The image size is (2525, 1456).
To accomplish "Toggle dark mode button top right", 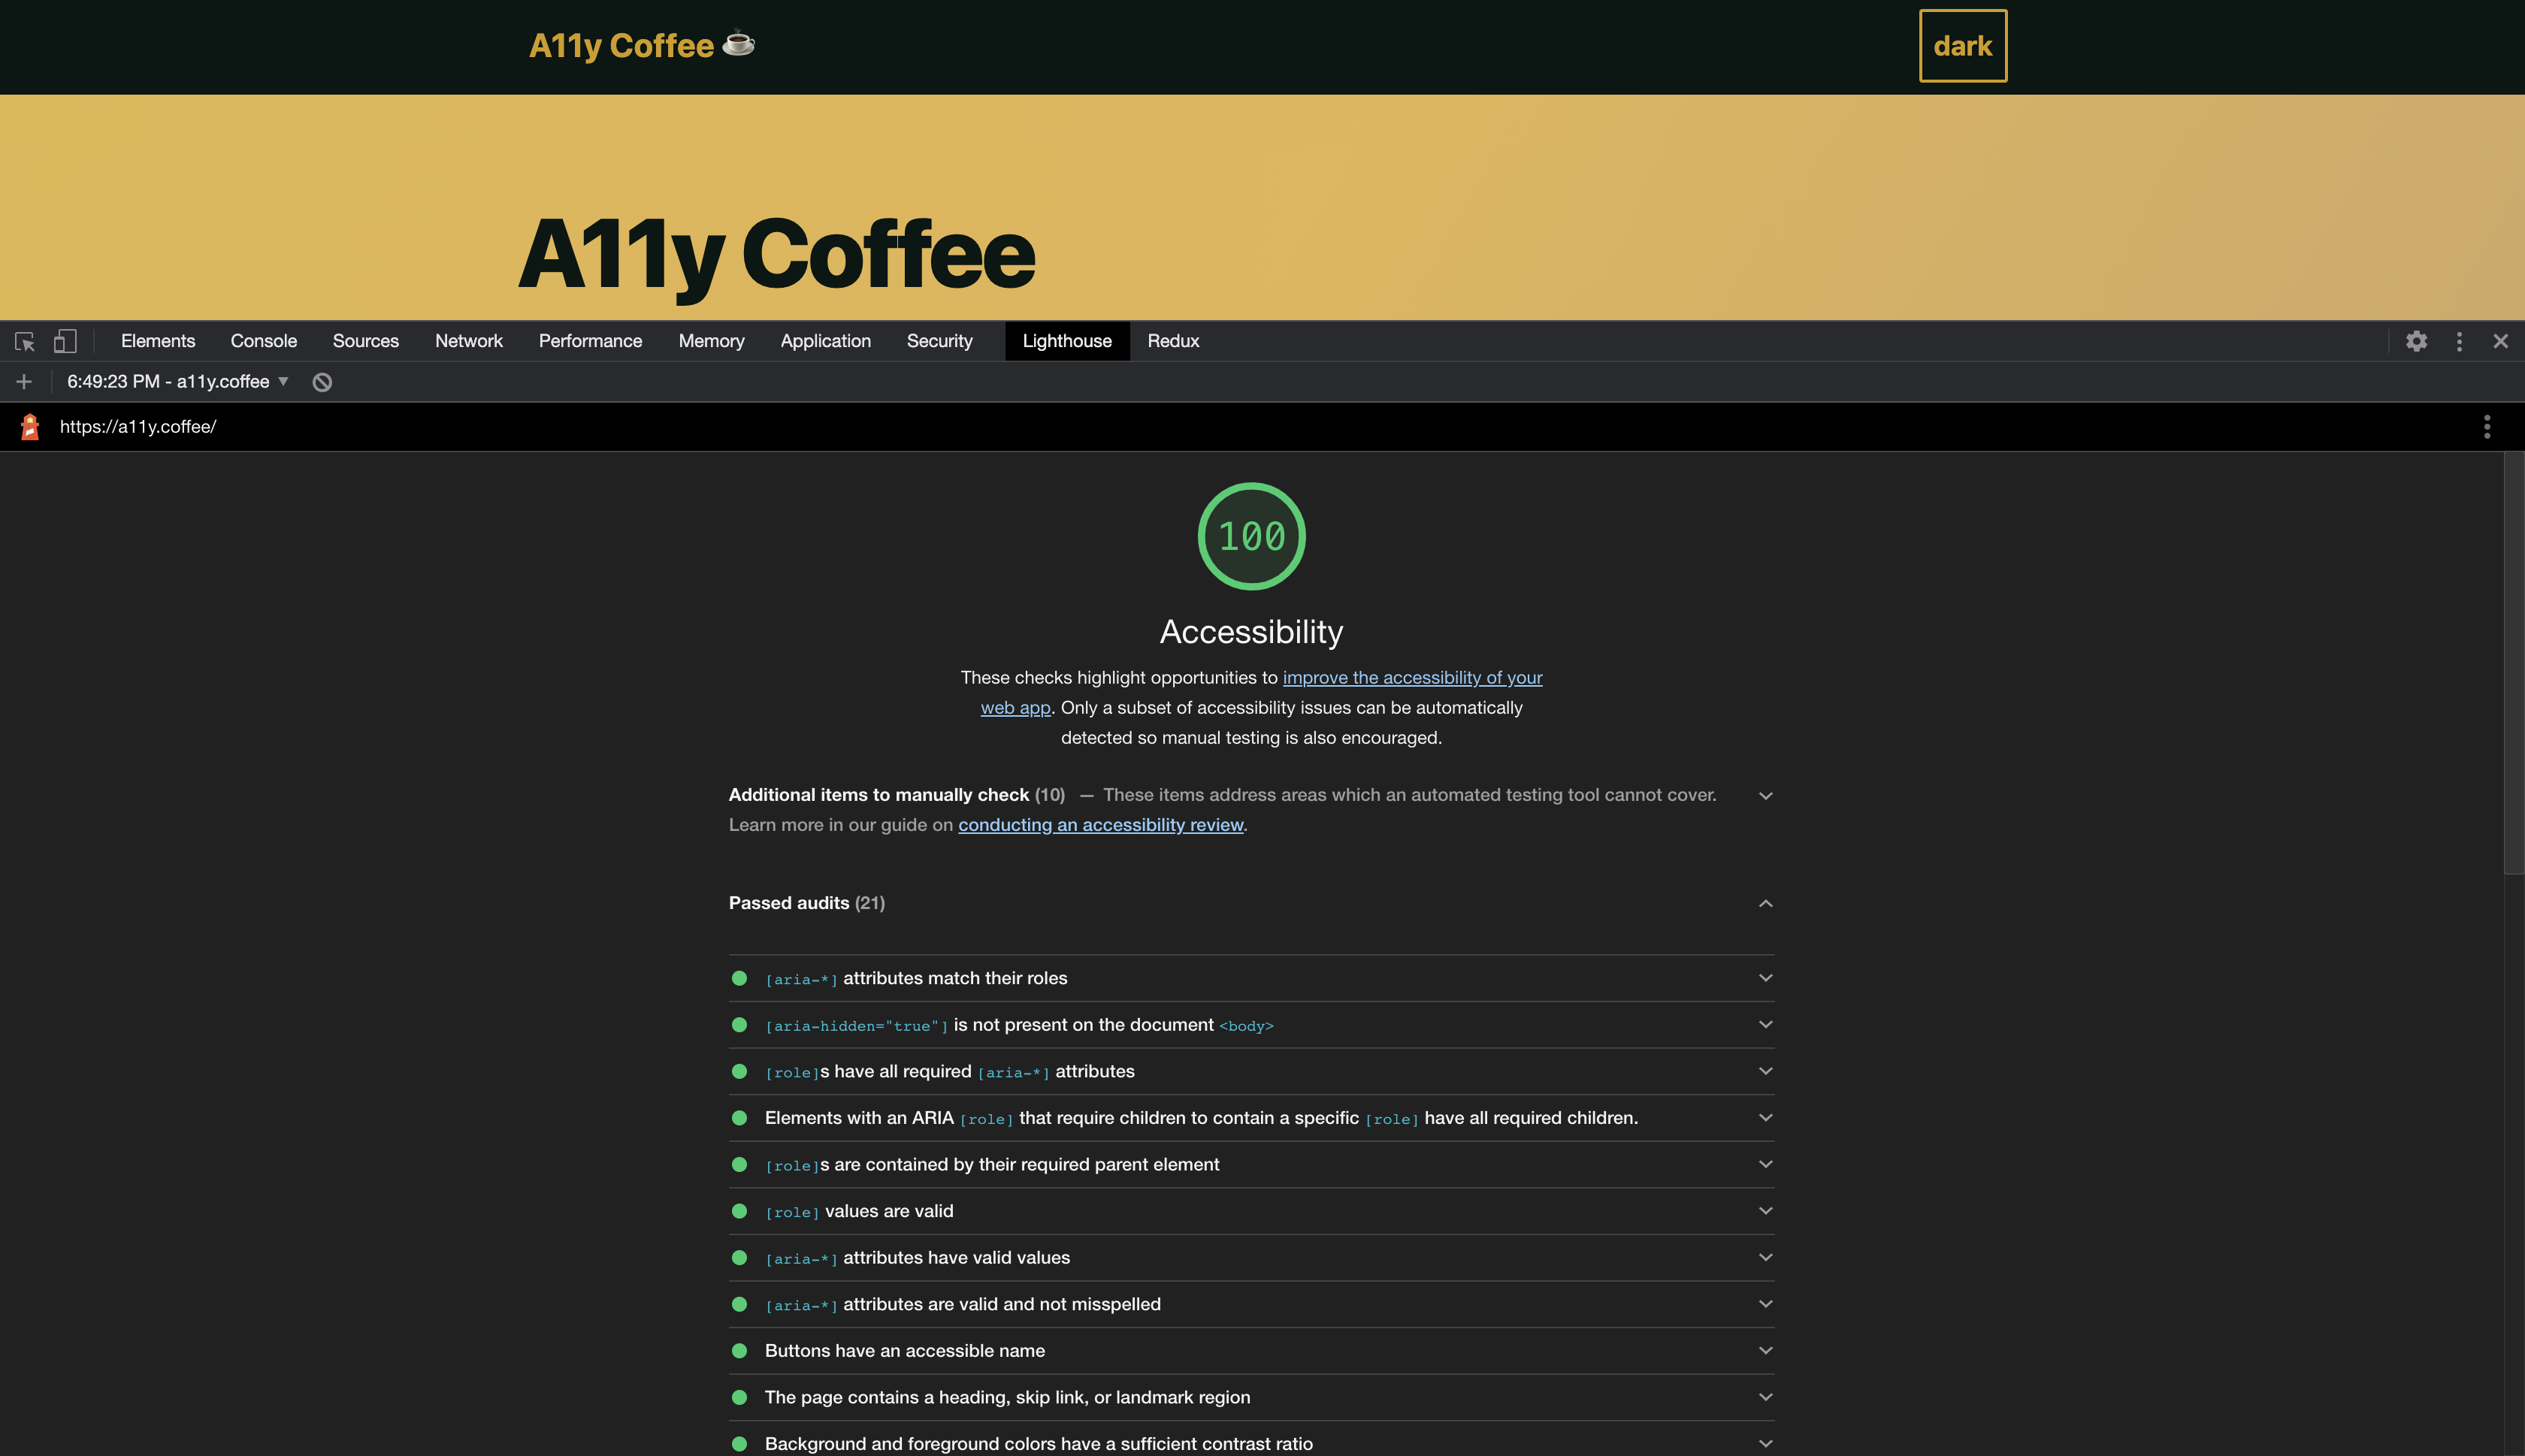I will coord(1961,44).
